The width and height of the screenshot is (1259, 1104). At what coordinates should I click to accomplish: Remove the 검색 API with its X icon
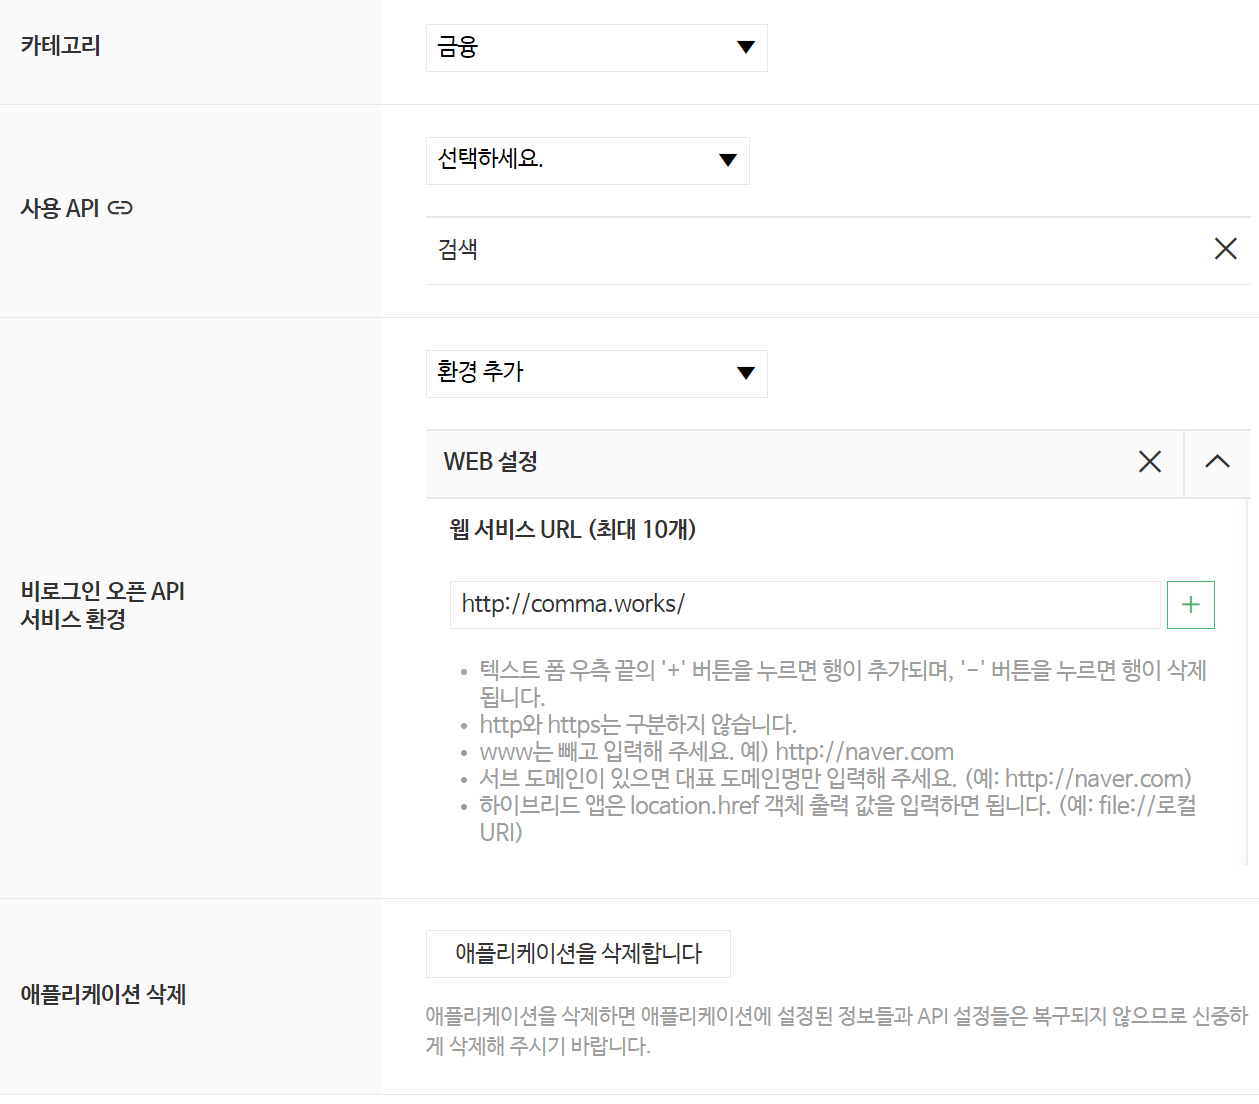click(1225, 249)
